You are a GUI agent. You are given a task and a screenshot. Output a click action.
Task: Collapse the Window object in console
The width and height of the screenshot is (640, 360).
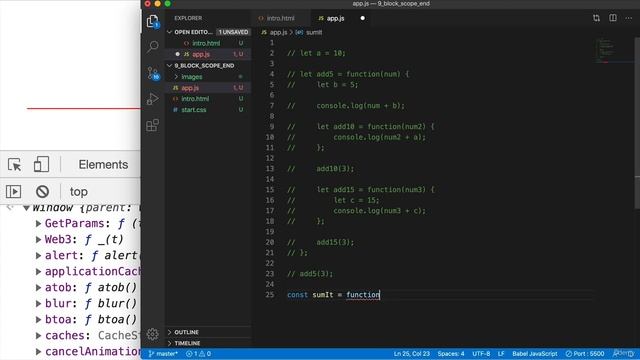26,208
